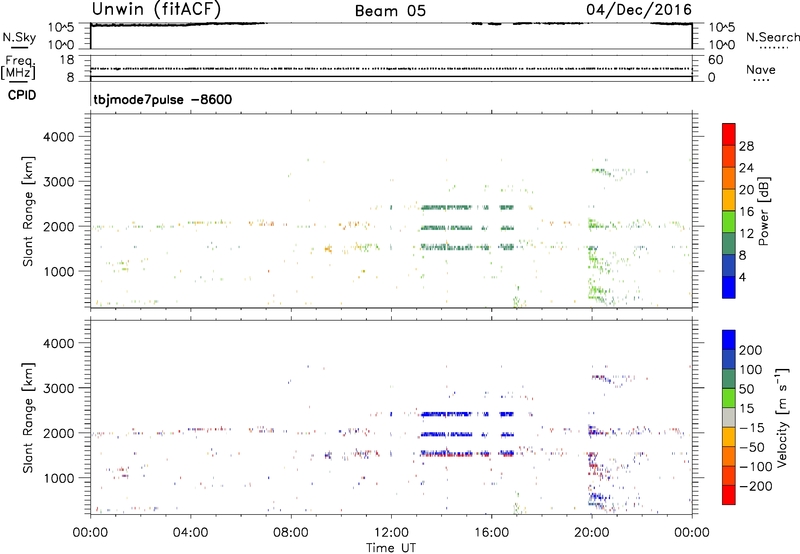Click the dotted line sample under 'N.Search'
This screenshot has width=800, height=554.
click(774, 48)
